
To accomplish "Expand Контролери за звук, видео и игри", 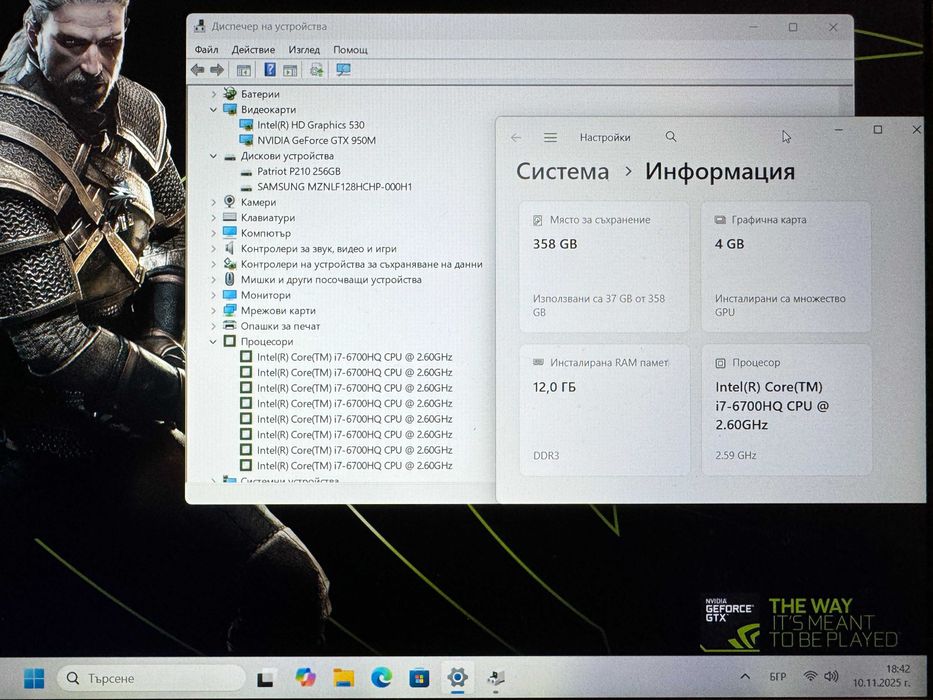I will [x=214, y=249].
